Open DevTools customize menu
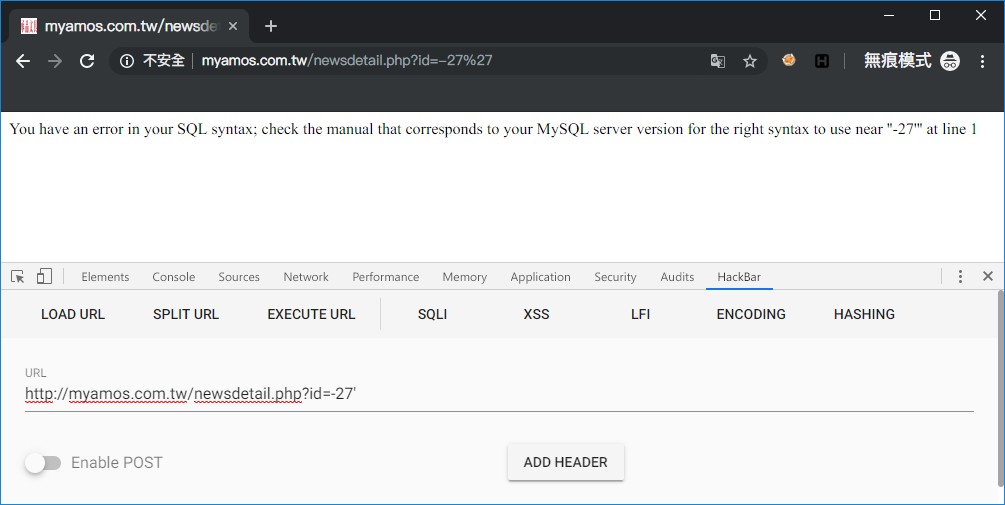This screenshot has height=505, width=1005. (x=959, y=276)
